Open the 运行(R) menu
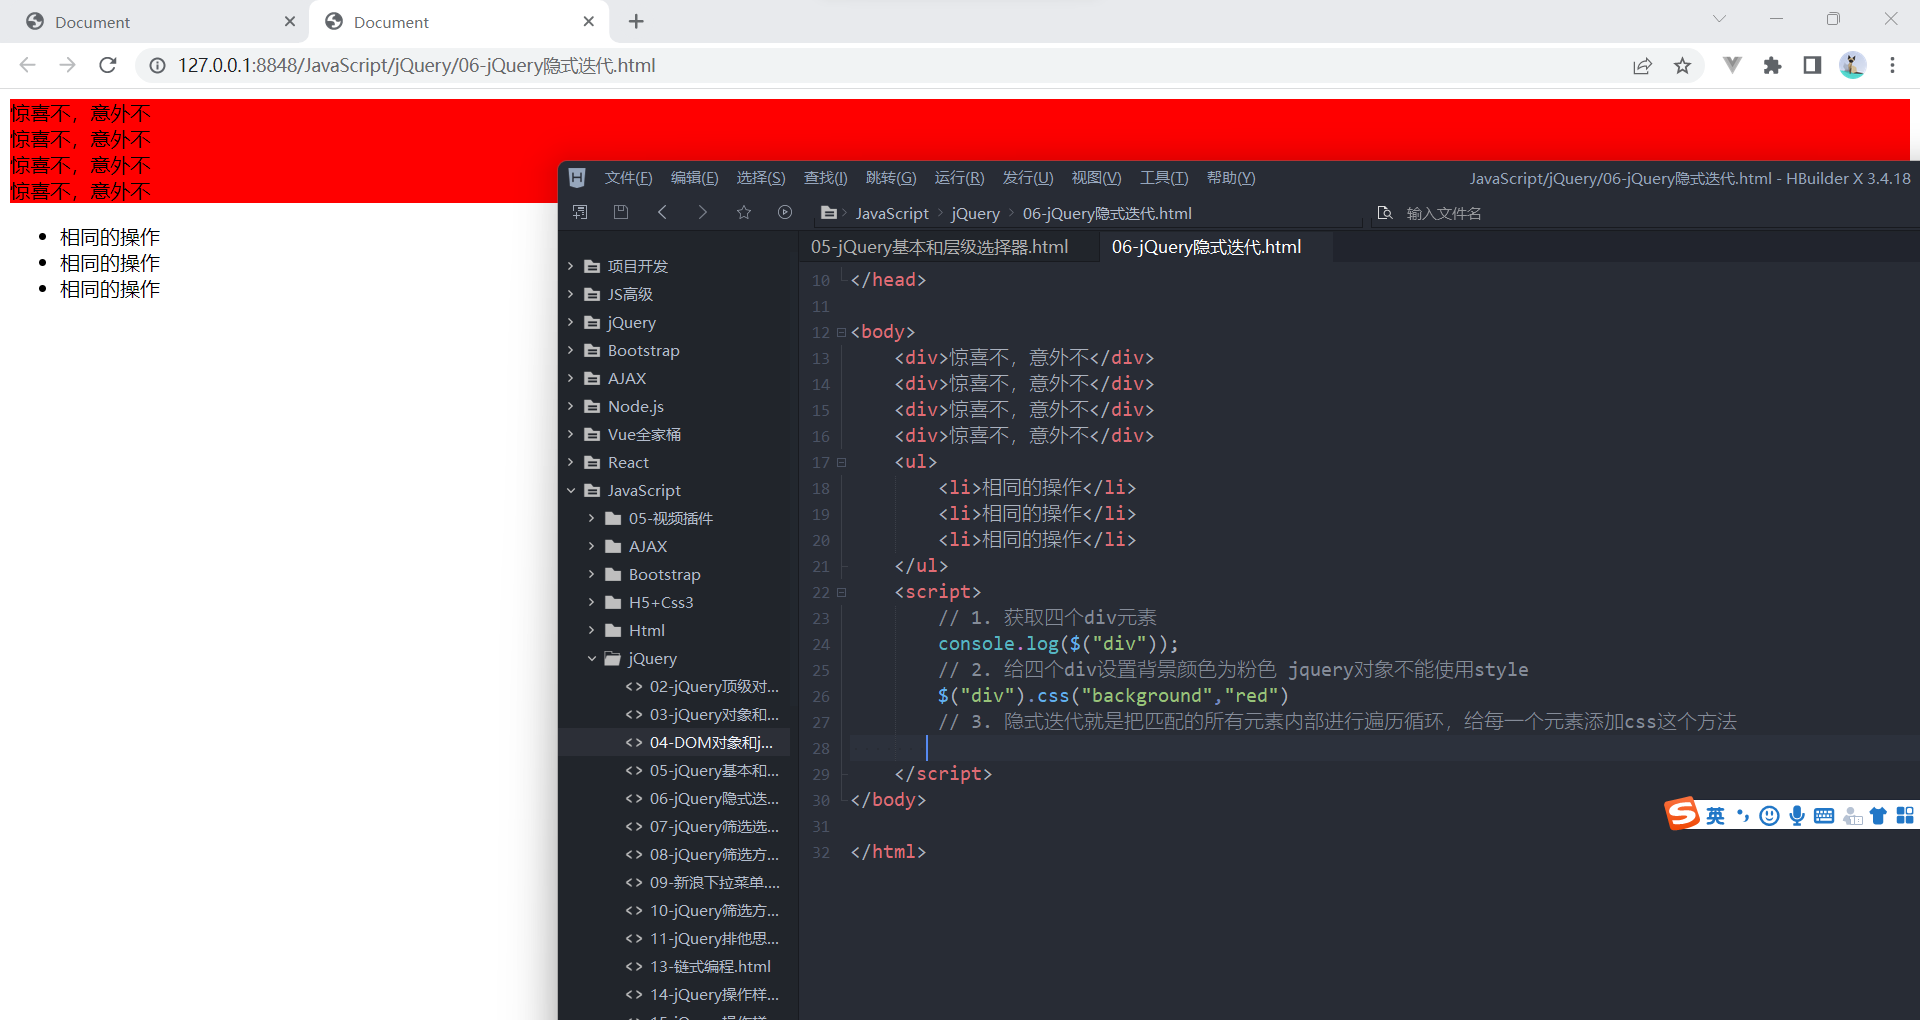The width and height of the screenshot is (1920, 1020). (959, 178)
